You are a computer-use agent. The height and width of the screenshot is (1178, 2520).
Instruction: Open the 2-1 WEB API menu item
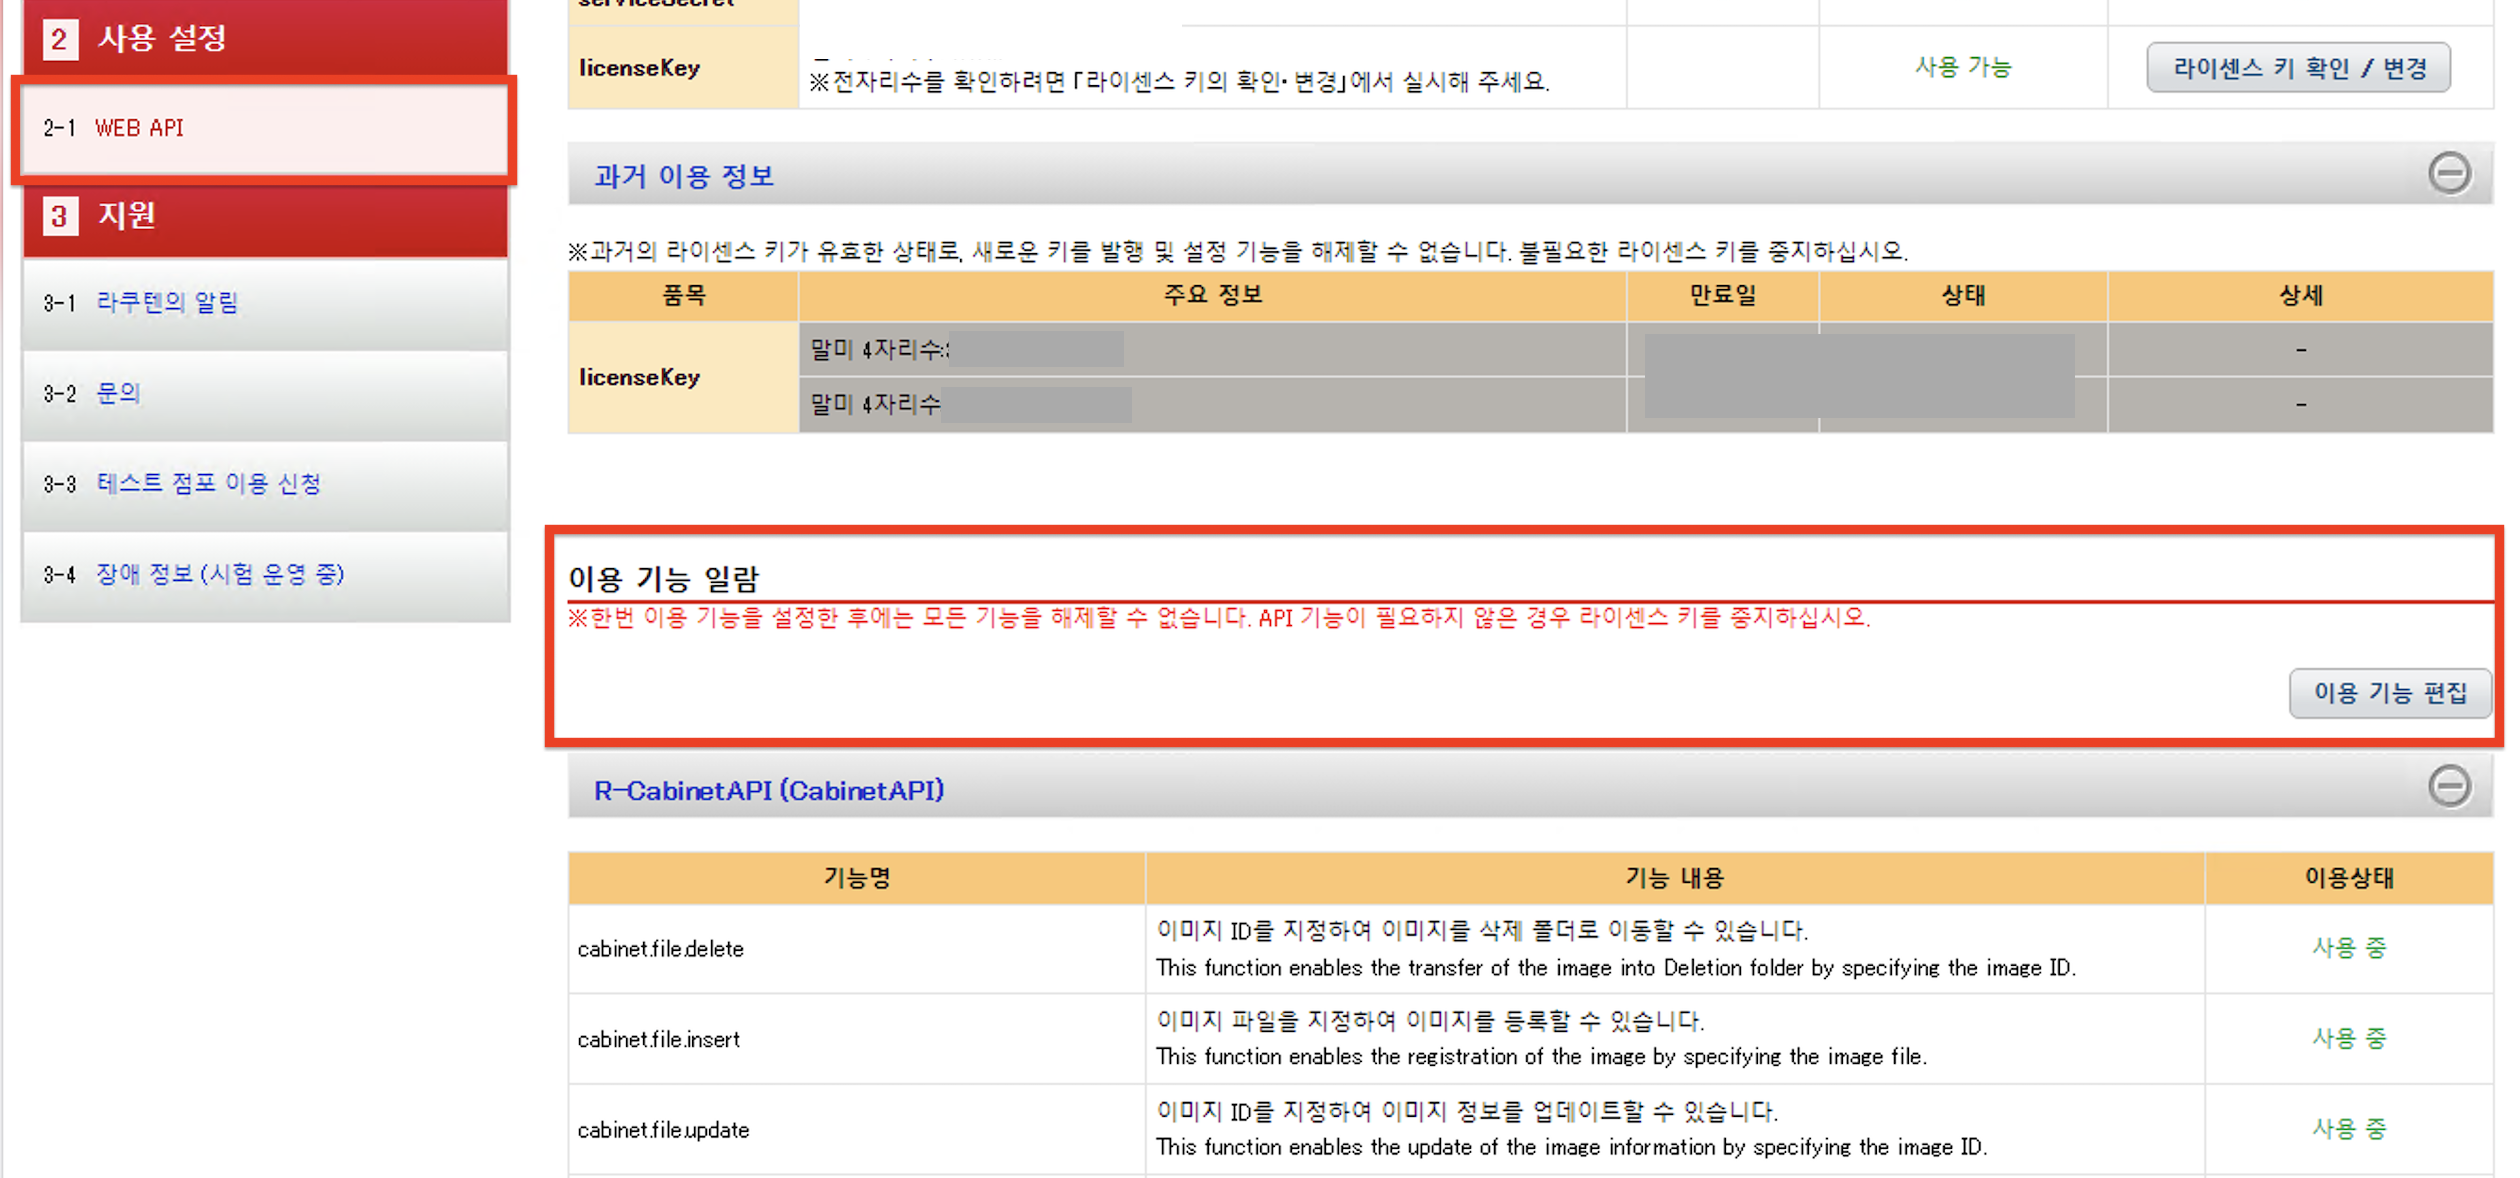[x=139, y=128]
